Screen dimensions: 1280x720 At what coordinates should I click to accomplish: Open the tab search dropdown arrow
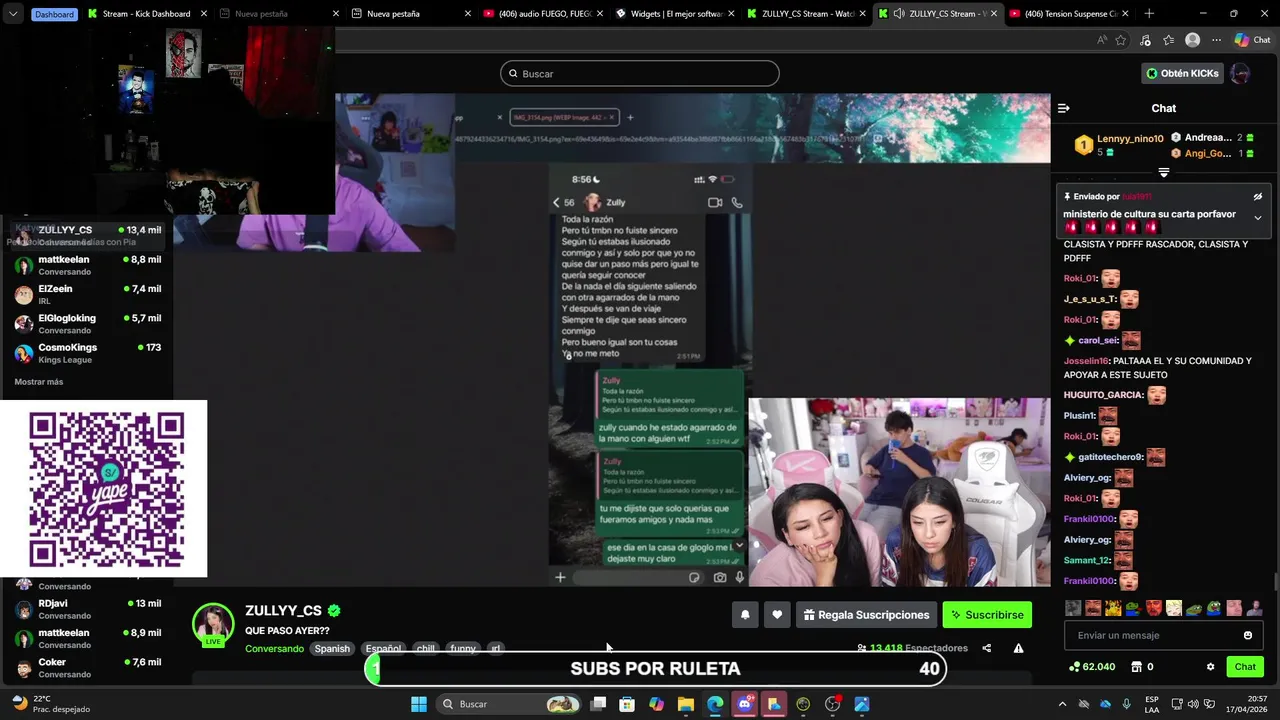pos(12,14)
